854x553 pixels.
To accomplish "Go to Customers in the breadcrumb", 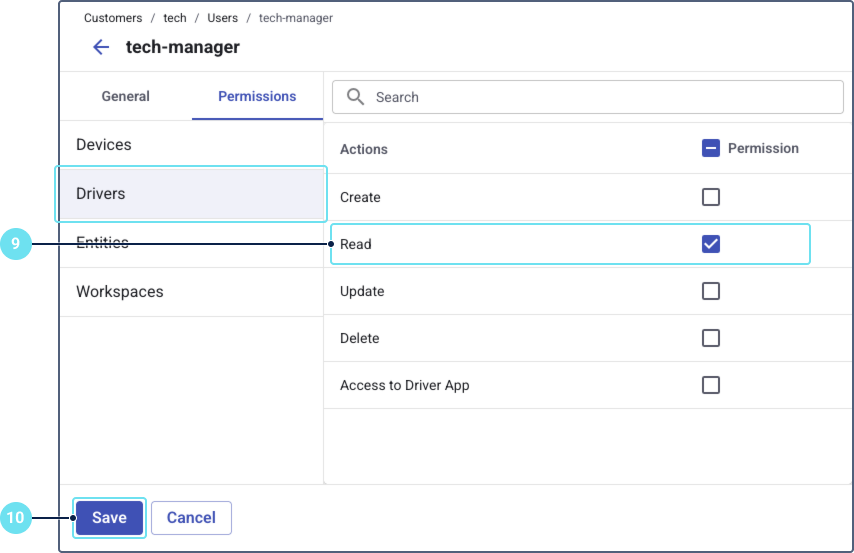I will pyautogui.click(x=113, y=18).
